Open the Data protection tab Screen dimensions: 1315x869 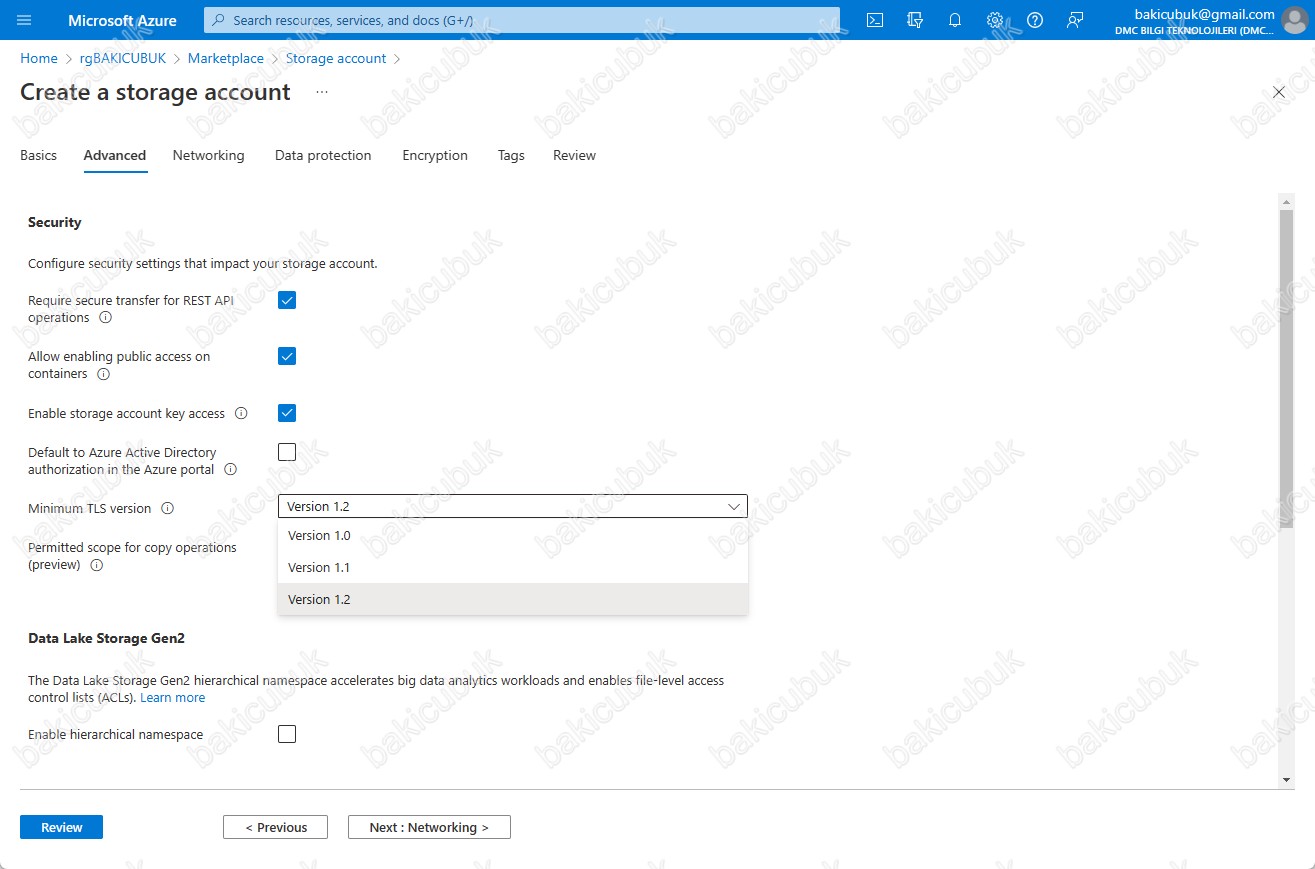[323, 156]
